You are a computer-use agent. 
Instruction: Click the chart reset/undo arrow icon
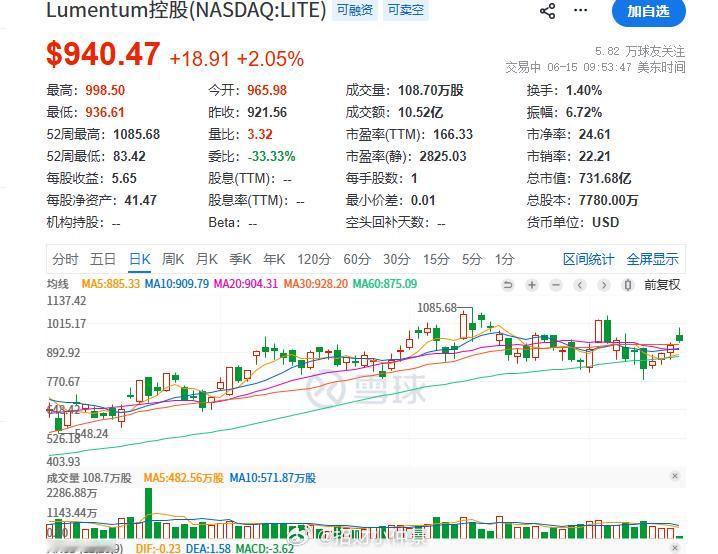(507, 285)
